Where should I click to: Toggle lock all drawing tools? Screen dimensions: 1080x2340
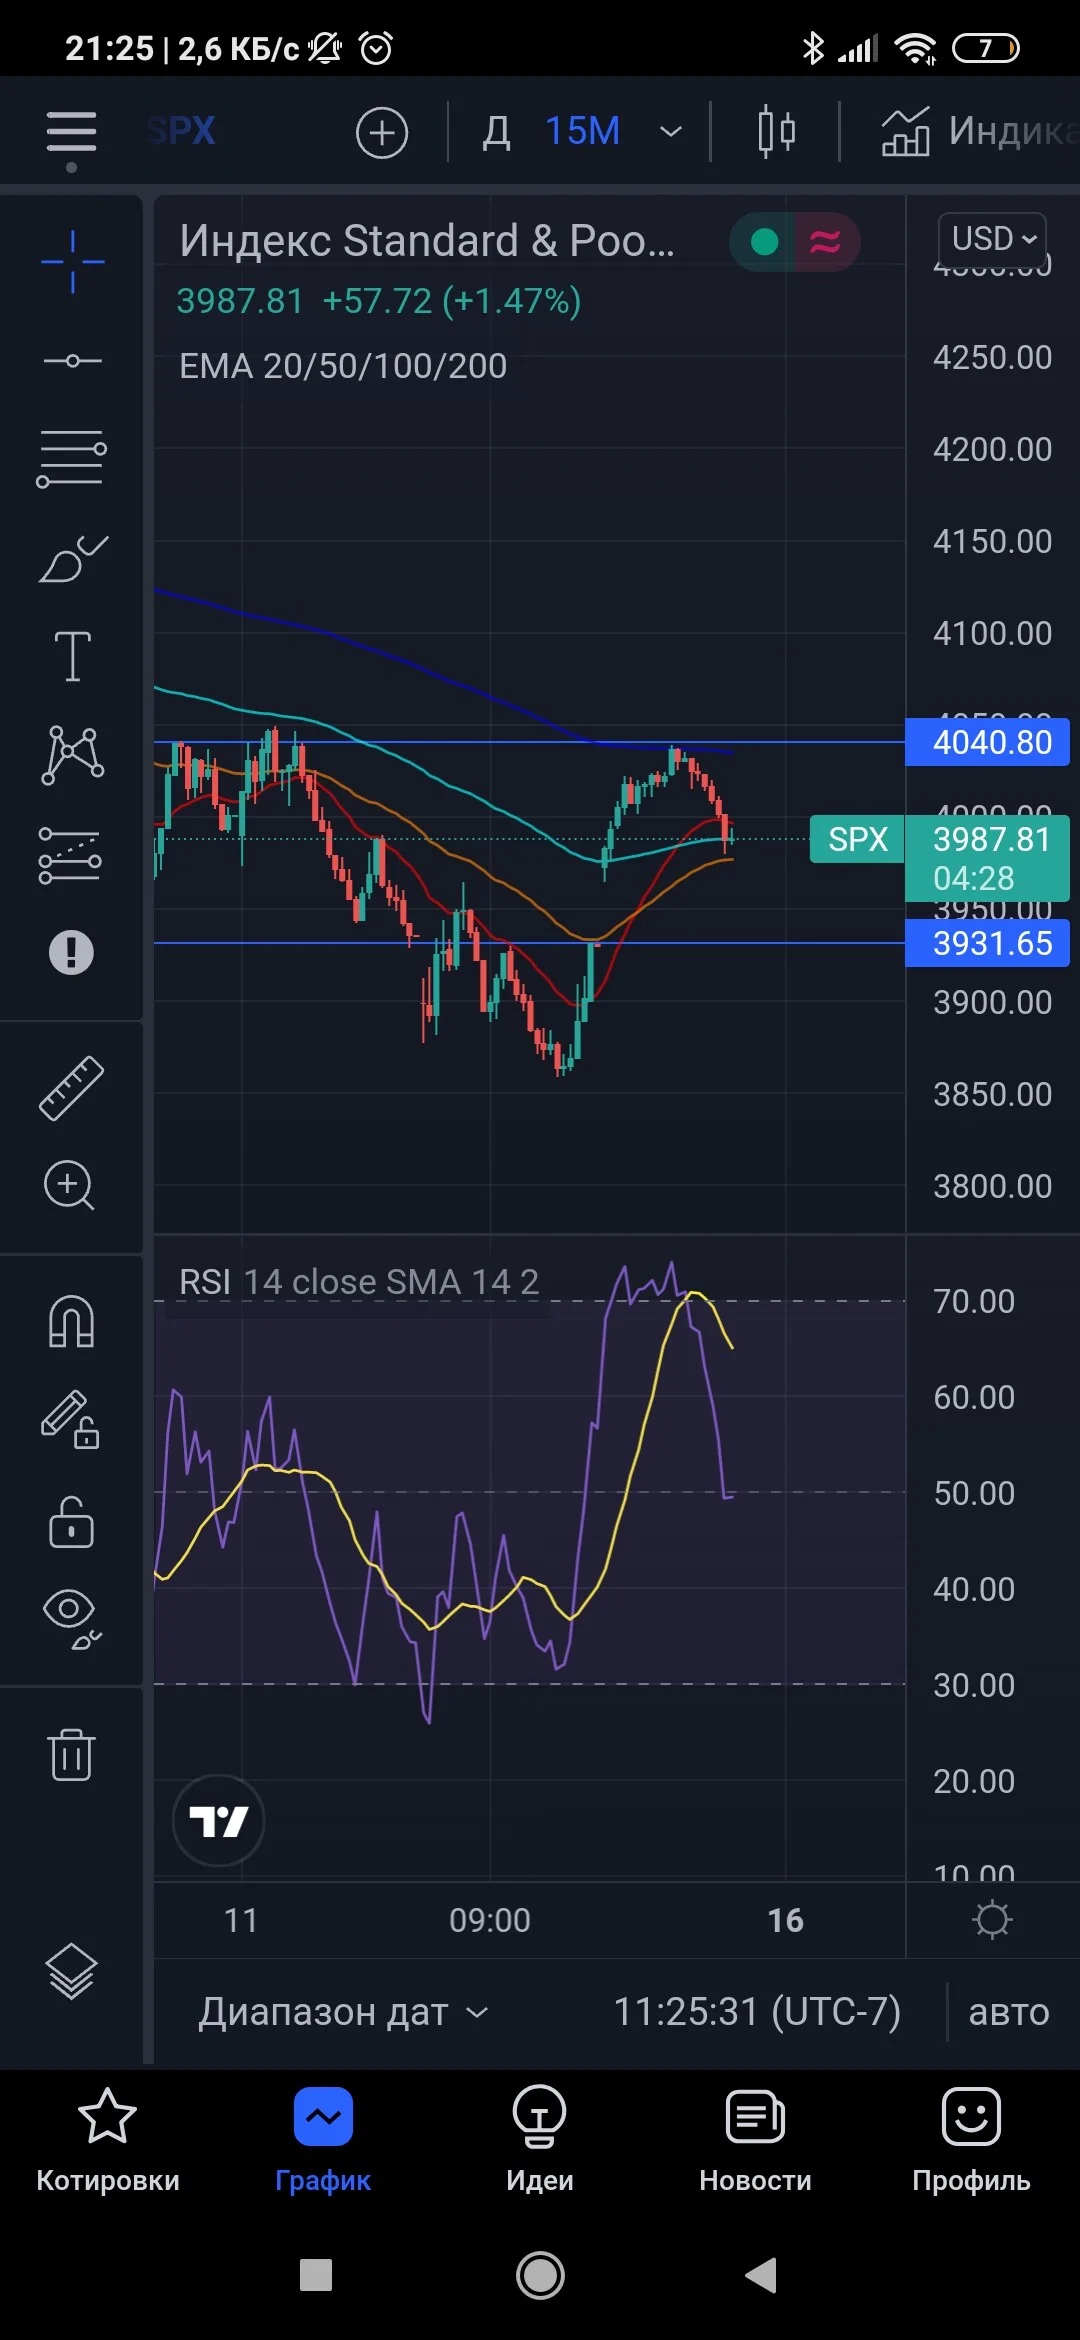point(71,1522)
